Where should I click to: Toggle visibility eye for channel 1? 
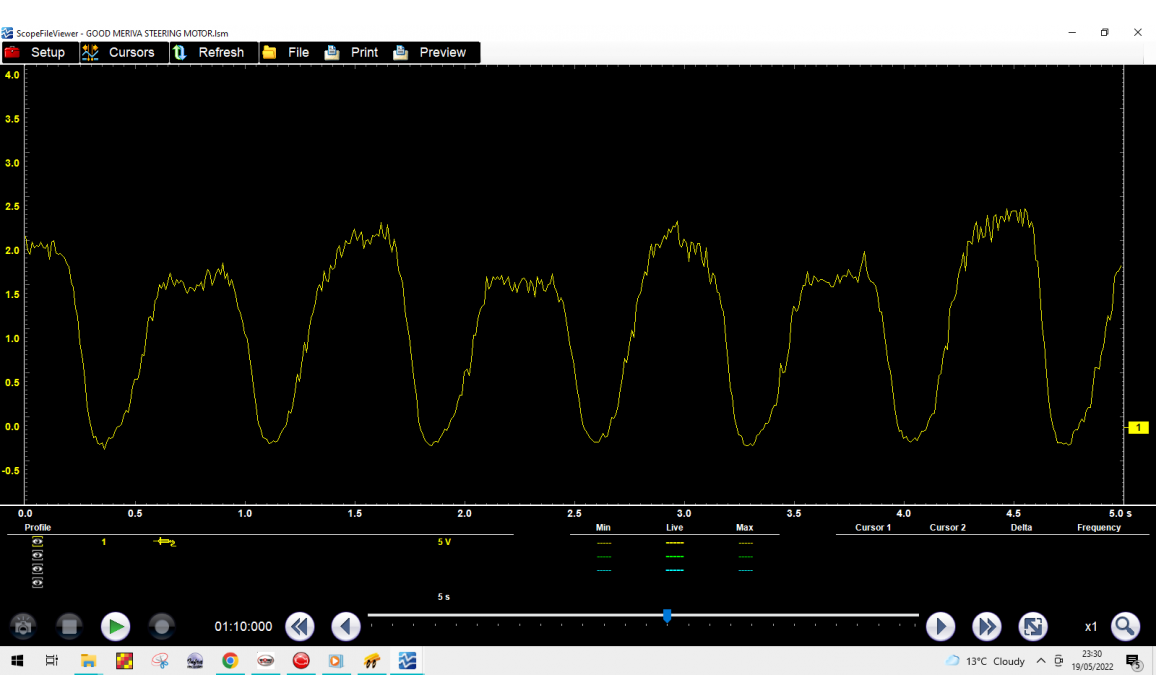38,542
